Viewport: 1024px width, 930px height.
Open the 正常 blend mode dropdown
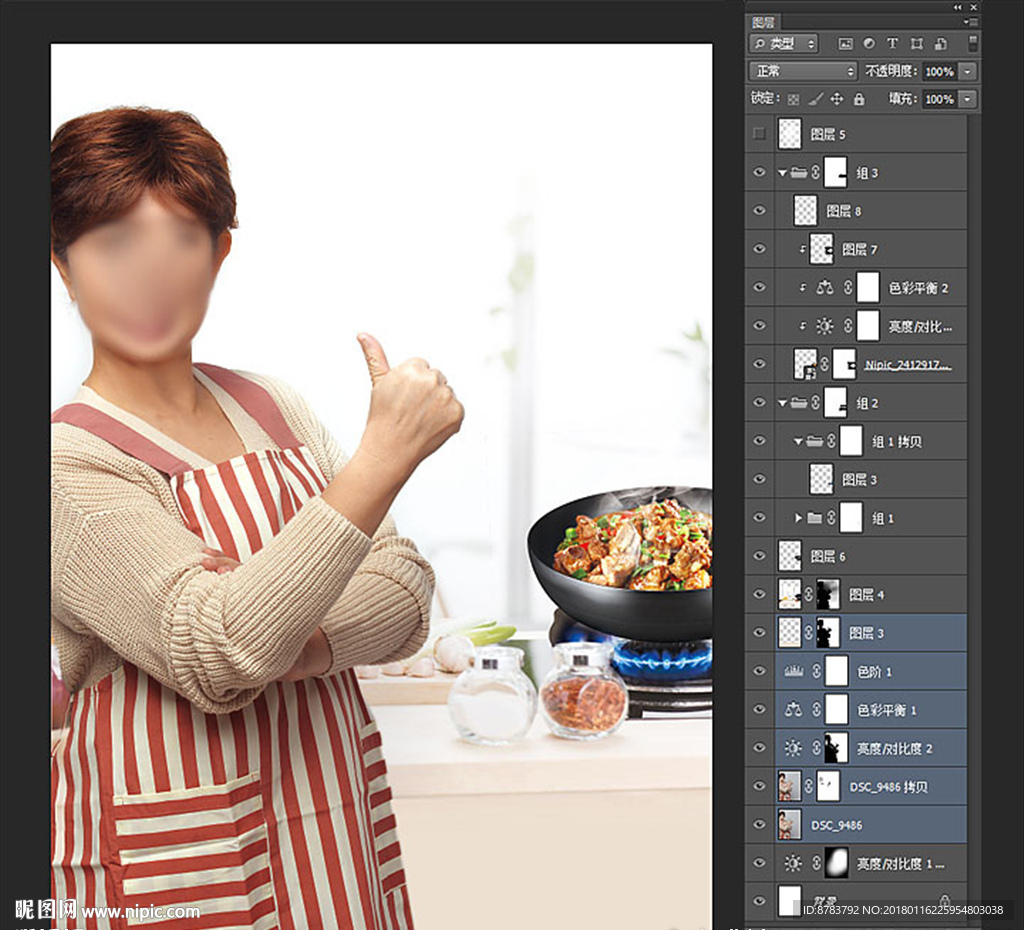(803, 71)
